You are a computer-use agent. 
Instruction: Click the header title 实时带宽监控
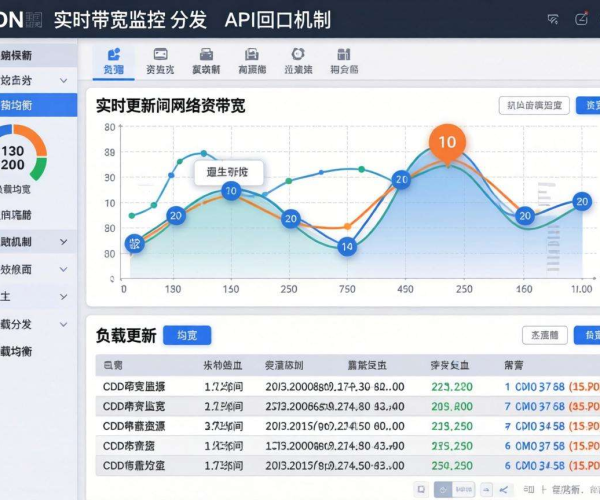tap(109, 20)
